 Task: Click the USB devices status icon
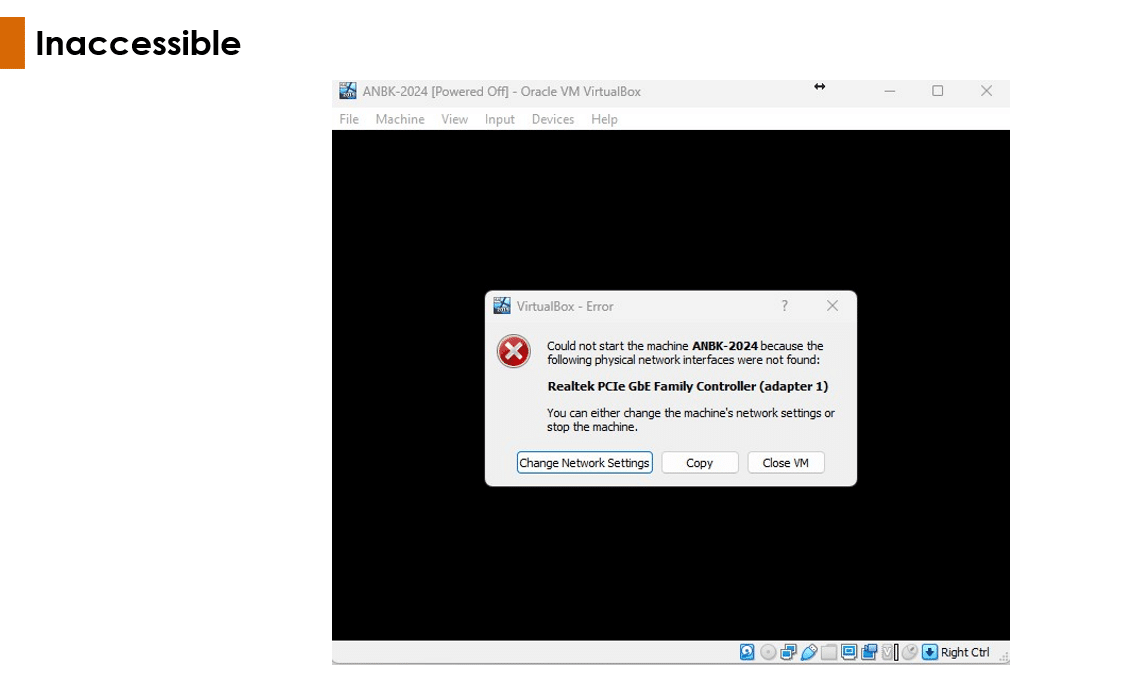[809, 652]
